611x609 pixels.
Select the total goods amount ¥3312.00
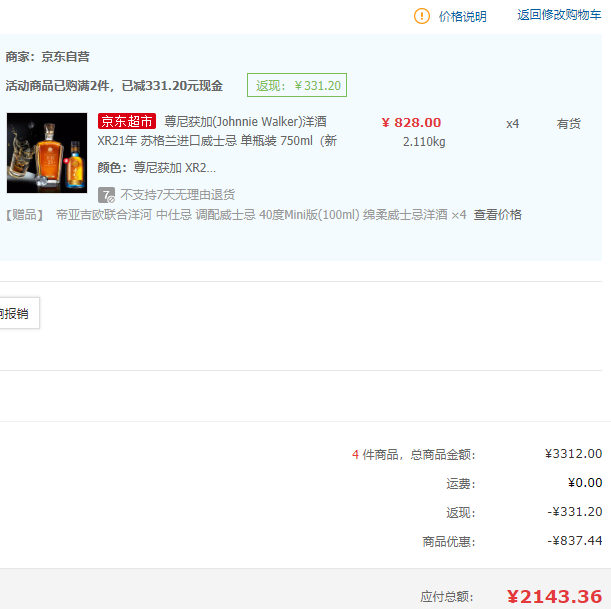coord(573,454)
